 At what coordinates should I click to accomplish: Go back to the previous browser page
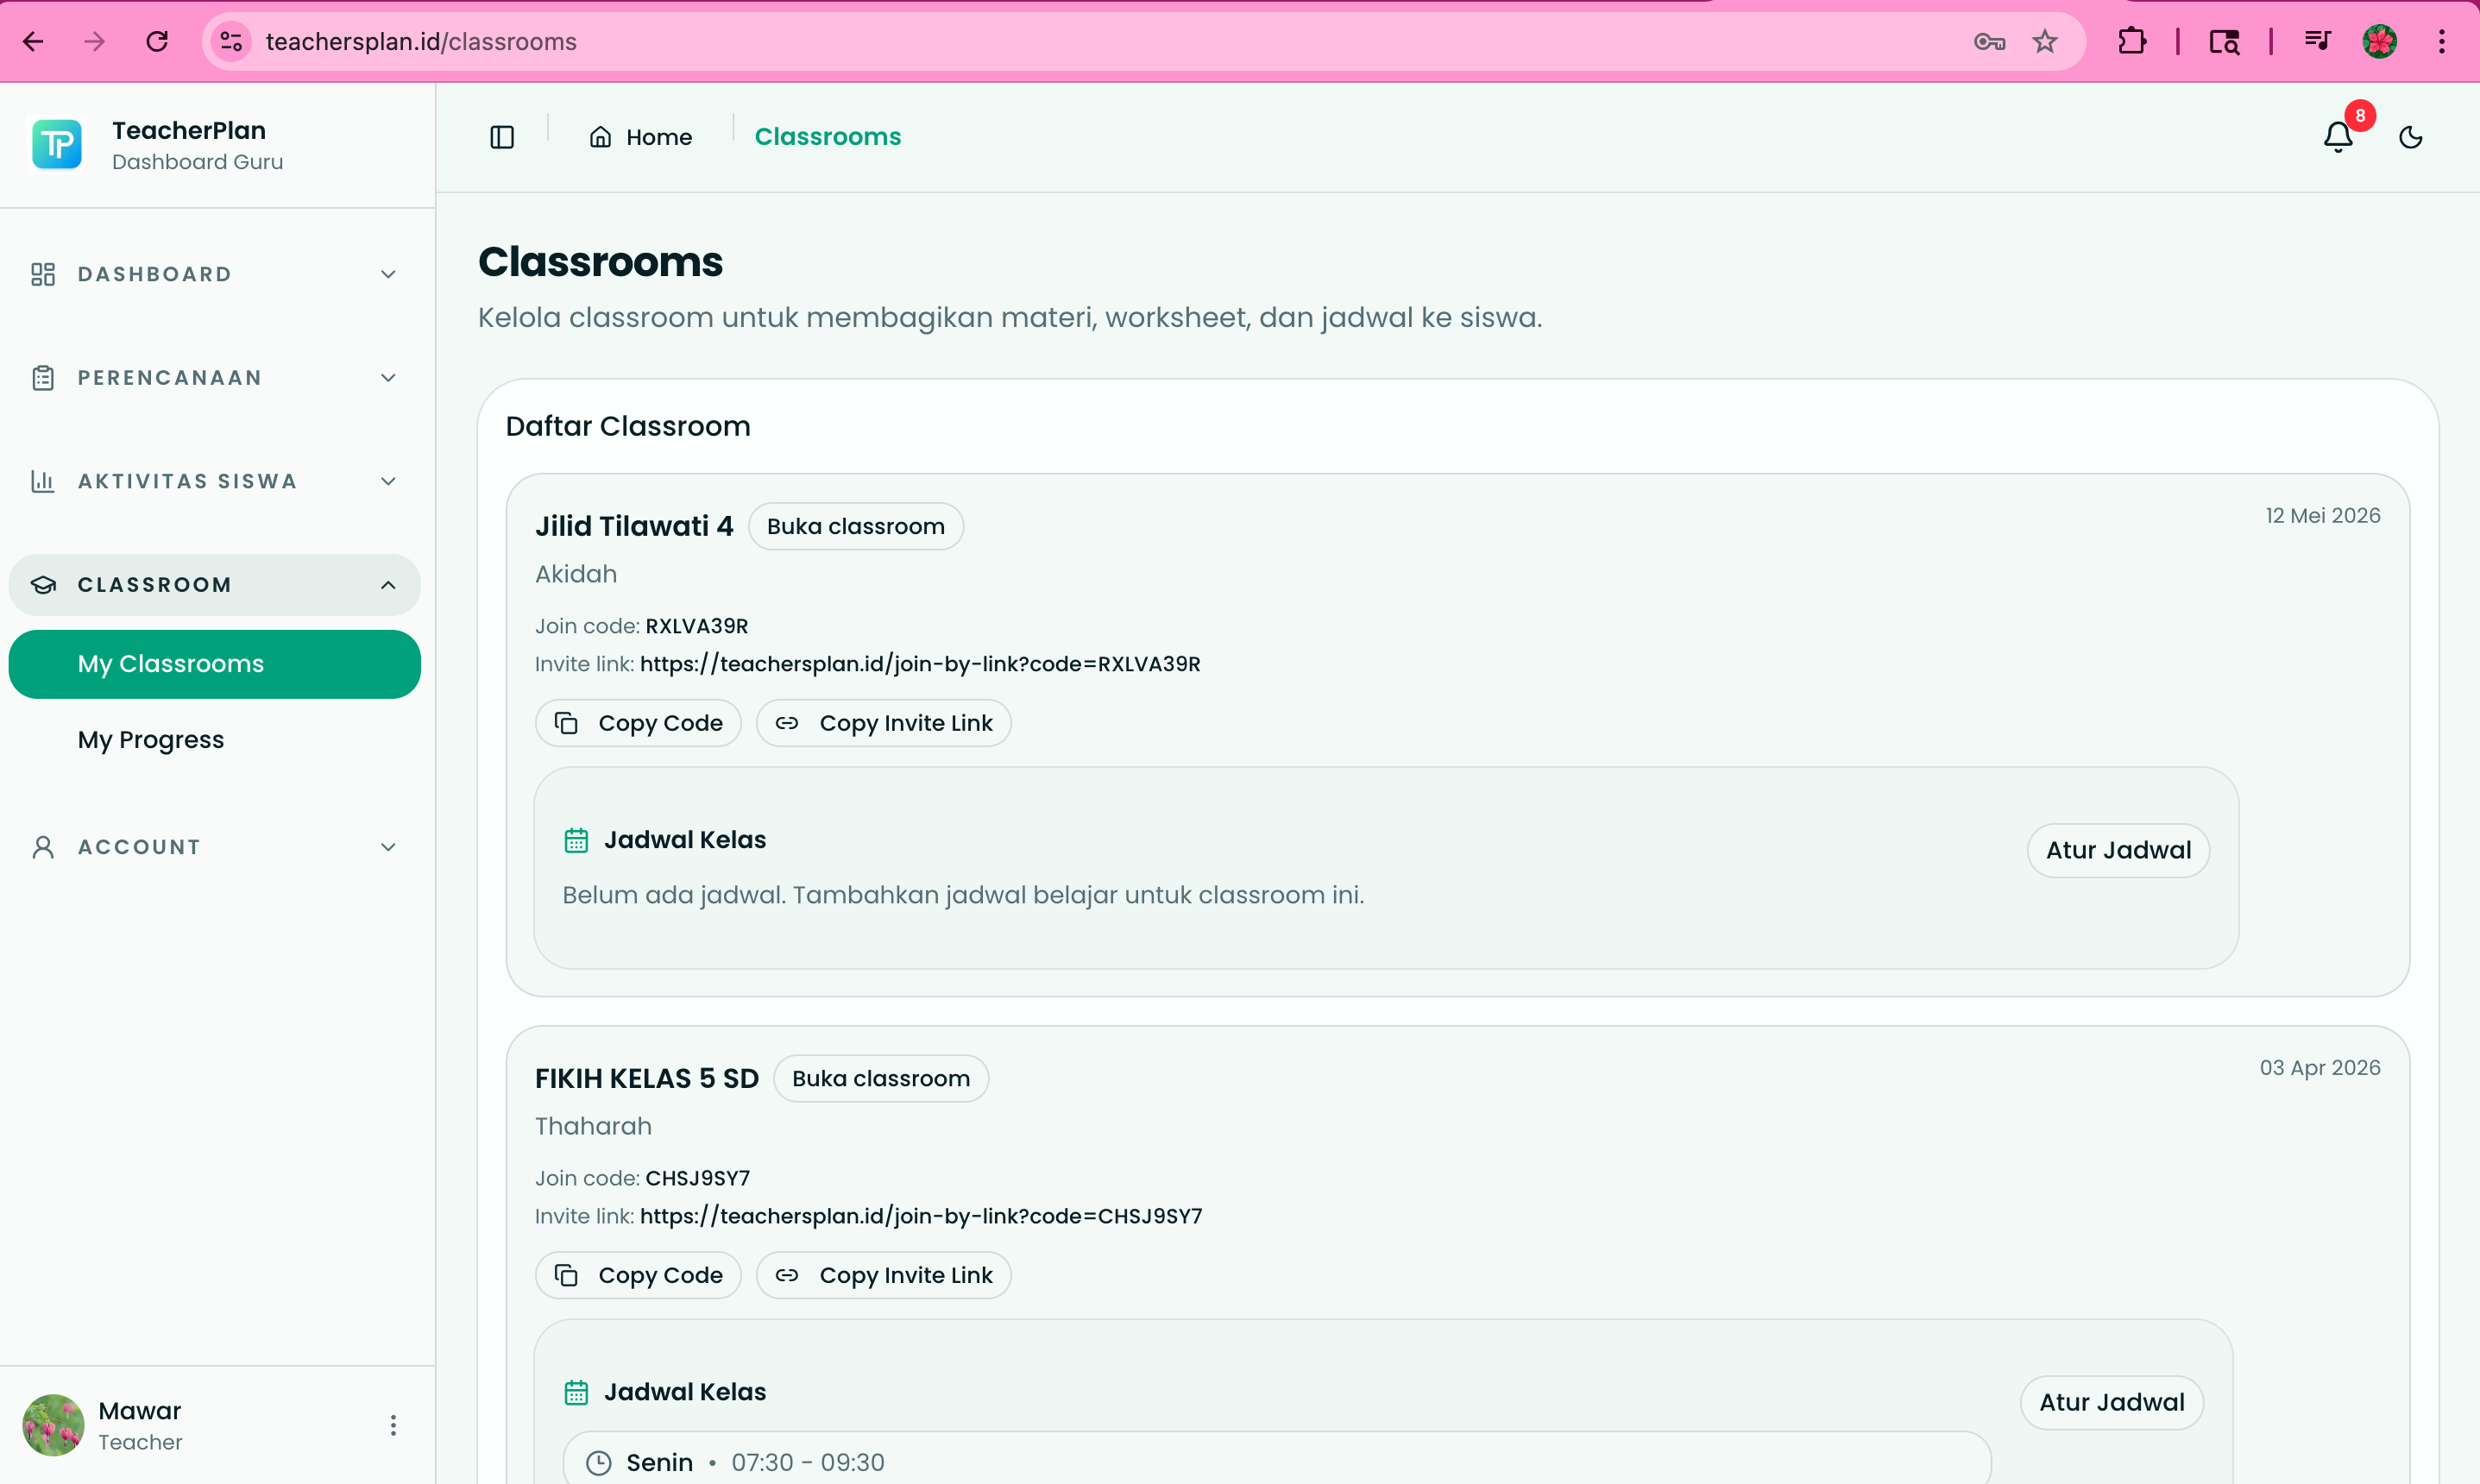[33, 41]
